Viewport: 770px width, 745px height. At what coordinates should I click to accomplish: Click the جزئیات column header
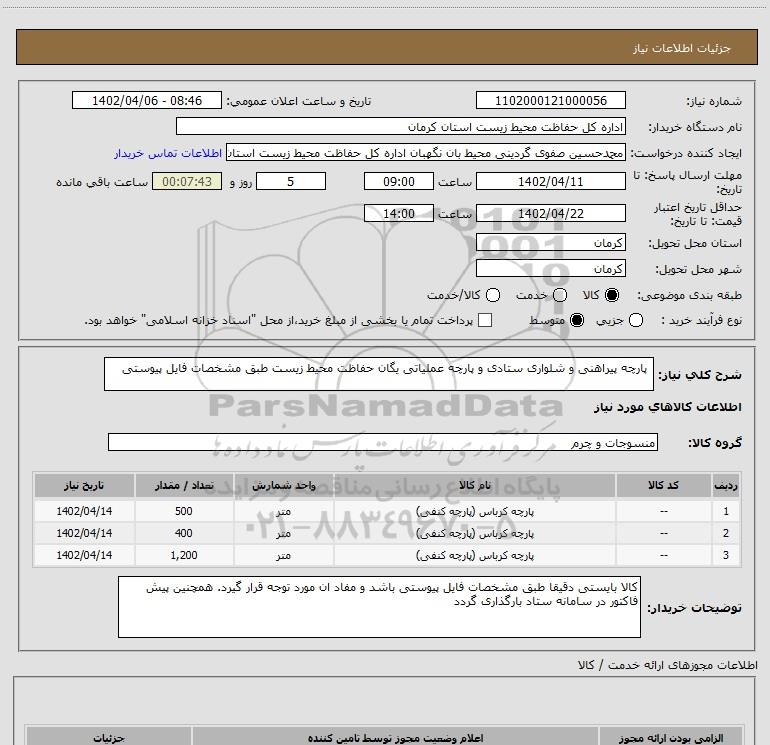109,737
